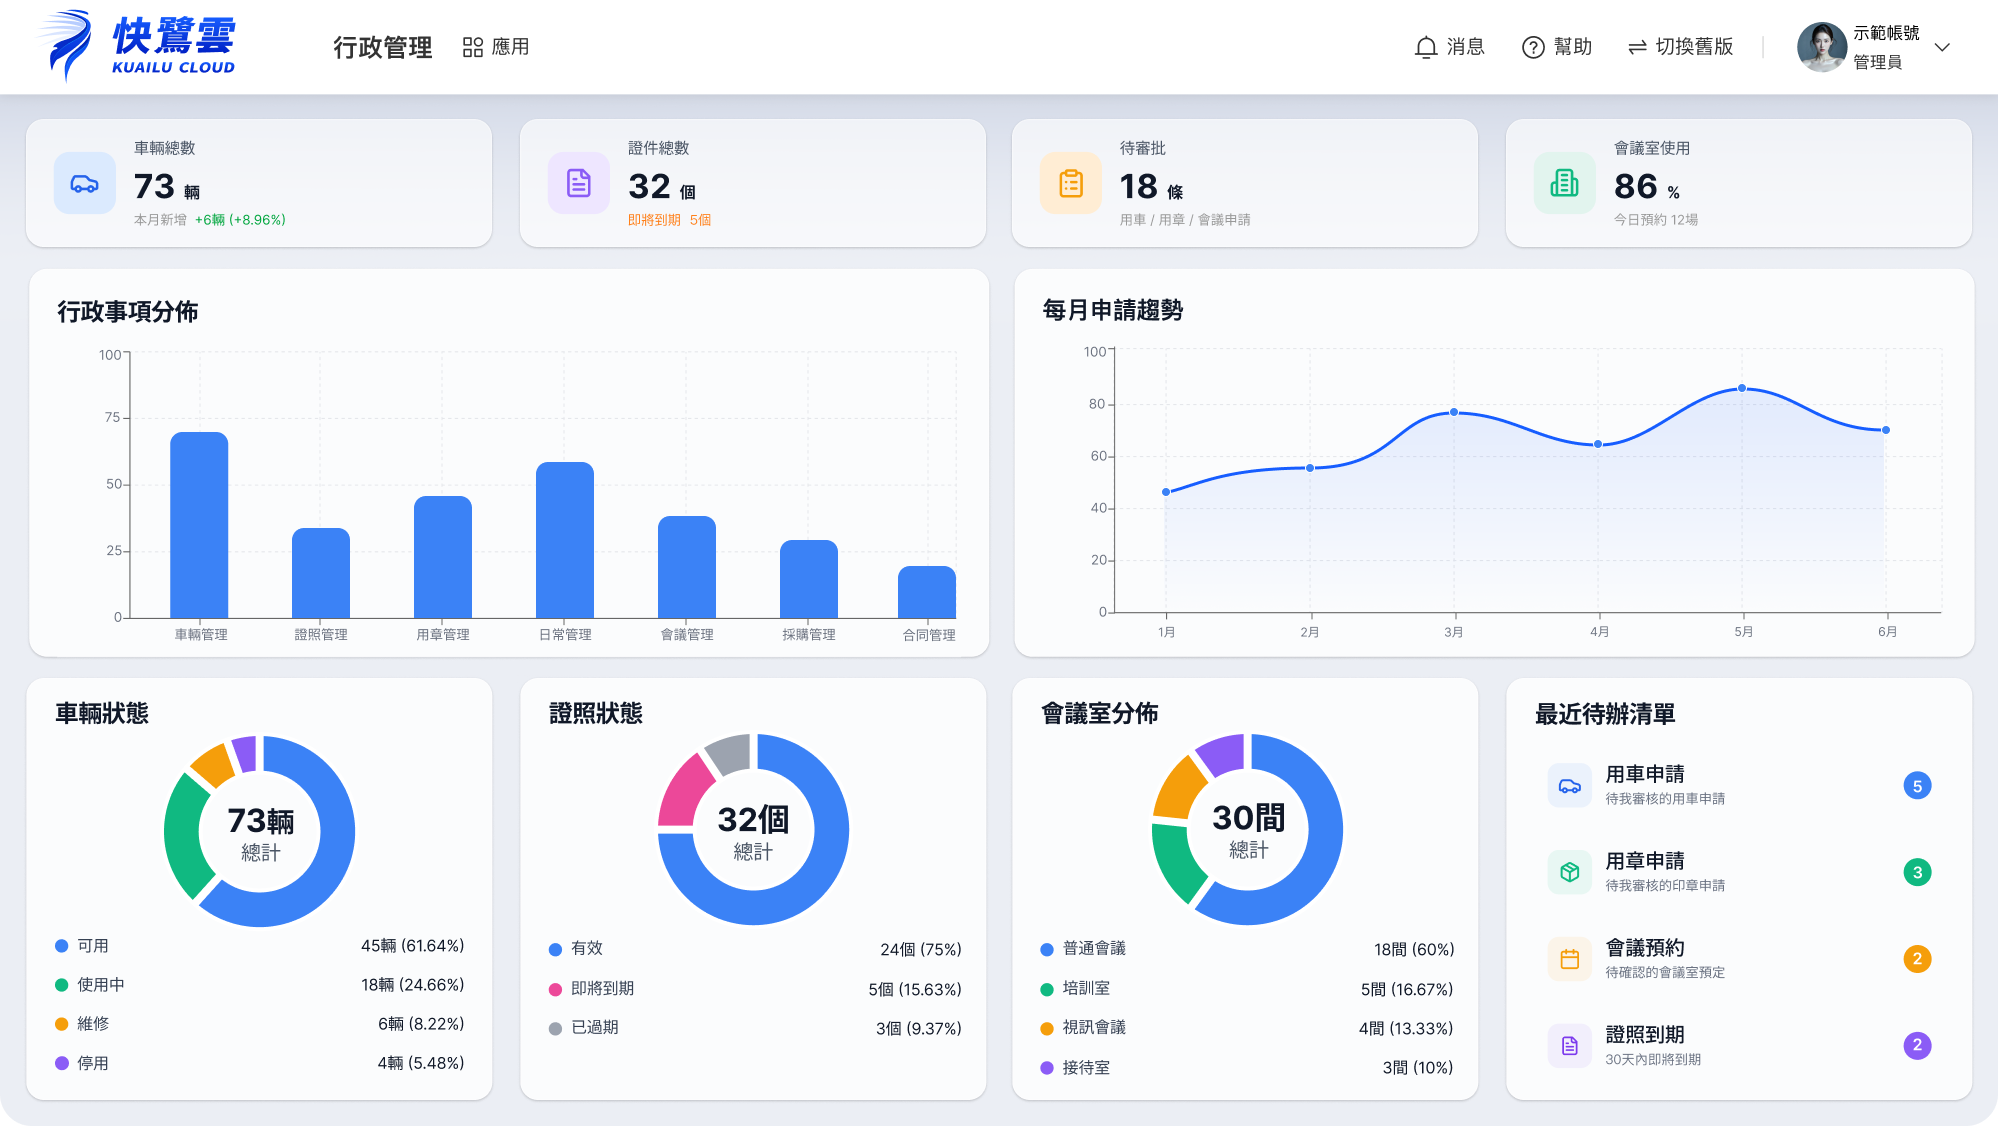This screenshot has width=1998, height=1126.
Task: Click the 今日預約 12場 text
Action: click(1656, 220)
